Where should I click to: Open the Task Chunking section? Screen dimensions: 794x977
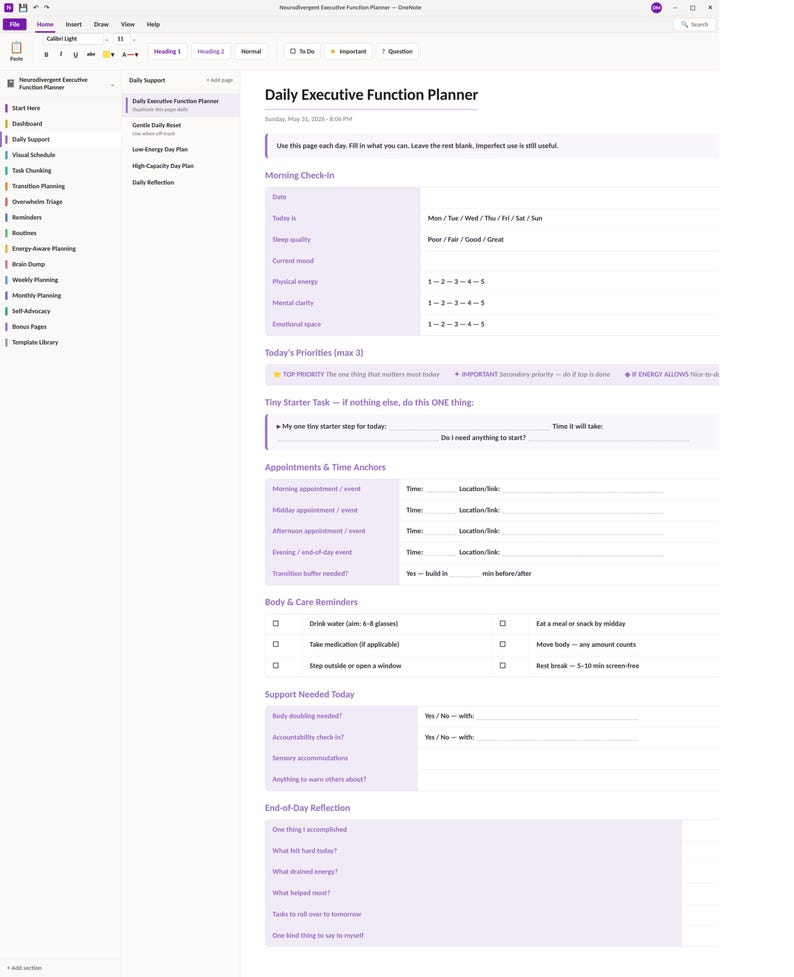61,171
